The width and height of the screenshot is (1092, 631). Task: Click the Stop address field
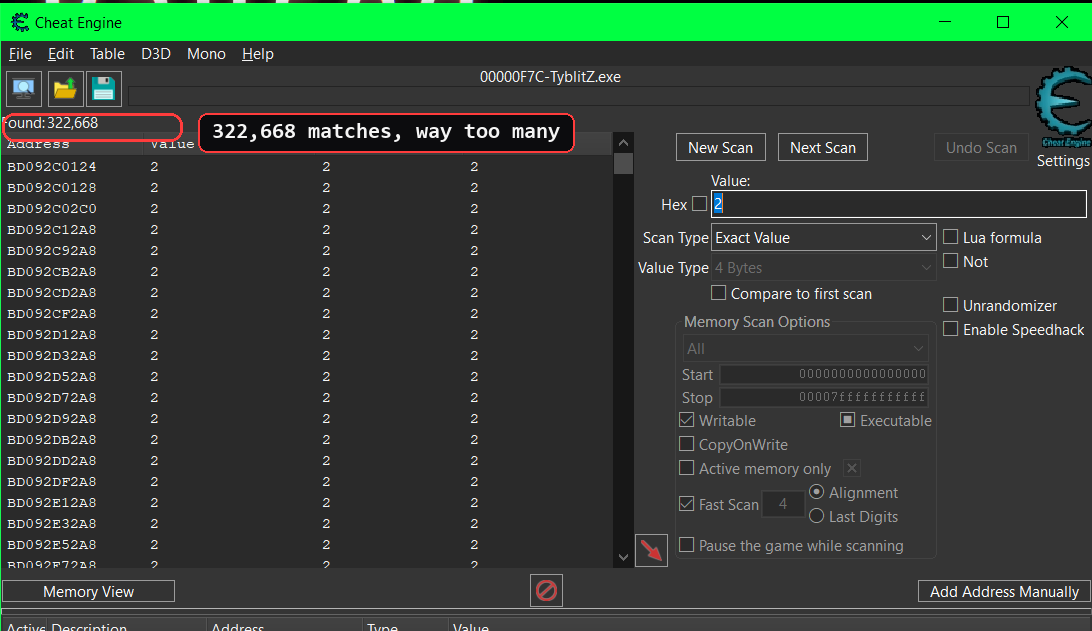[x=824, y=397]
